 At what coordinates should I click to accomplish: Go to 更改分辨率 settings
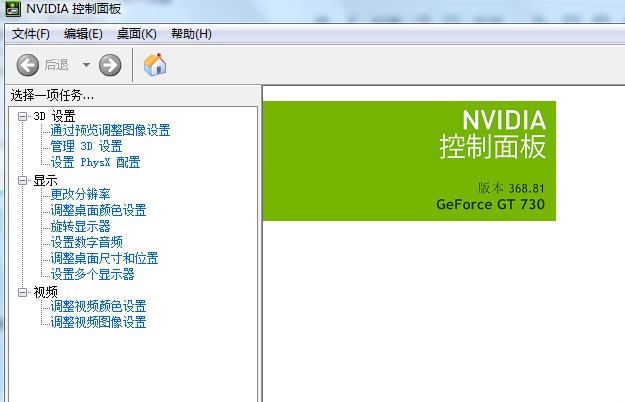point(80,195)
